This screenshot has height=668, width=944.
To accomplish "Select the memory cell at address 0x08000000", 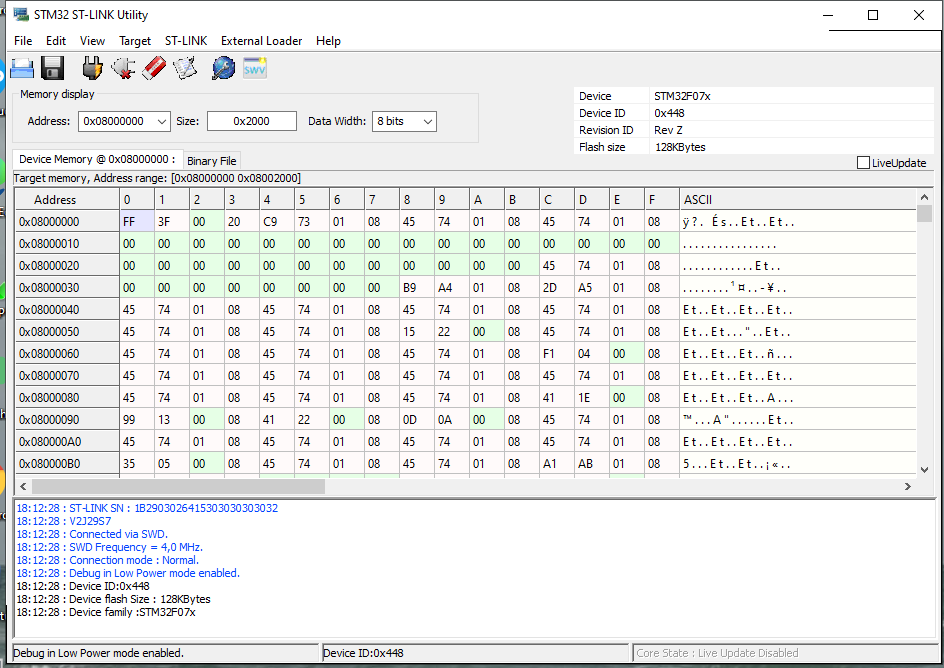I will 136,221.
